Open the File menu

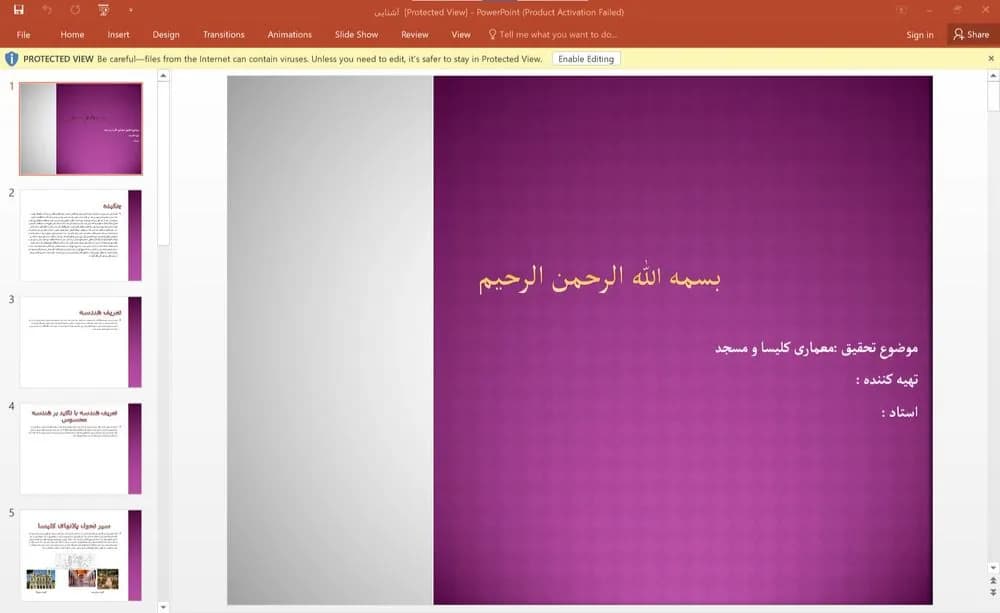(24, 34)
